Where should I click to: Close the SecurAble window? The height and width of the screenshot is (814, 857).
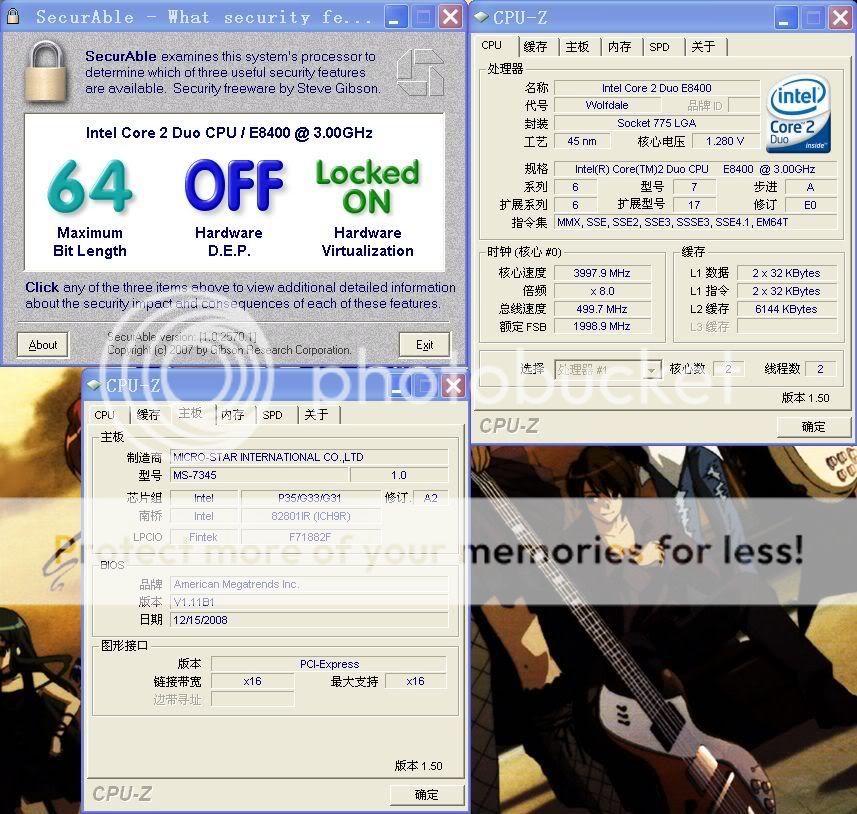[x=451, y=16]
